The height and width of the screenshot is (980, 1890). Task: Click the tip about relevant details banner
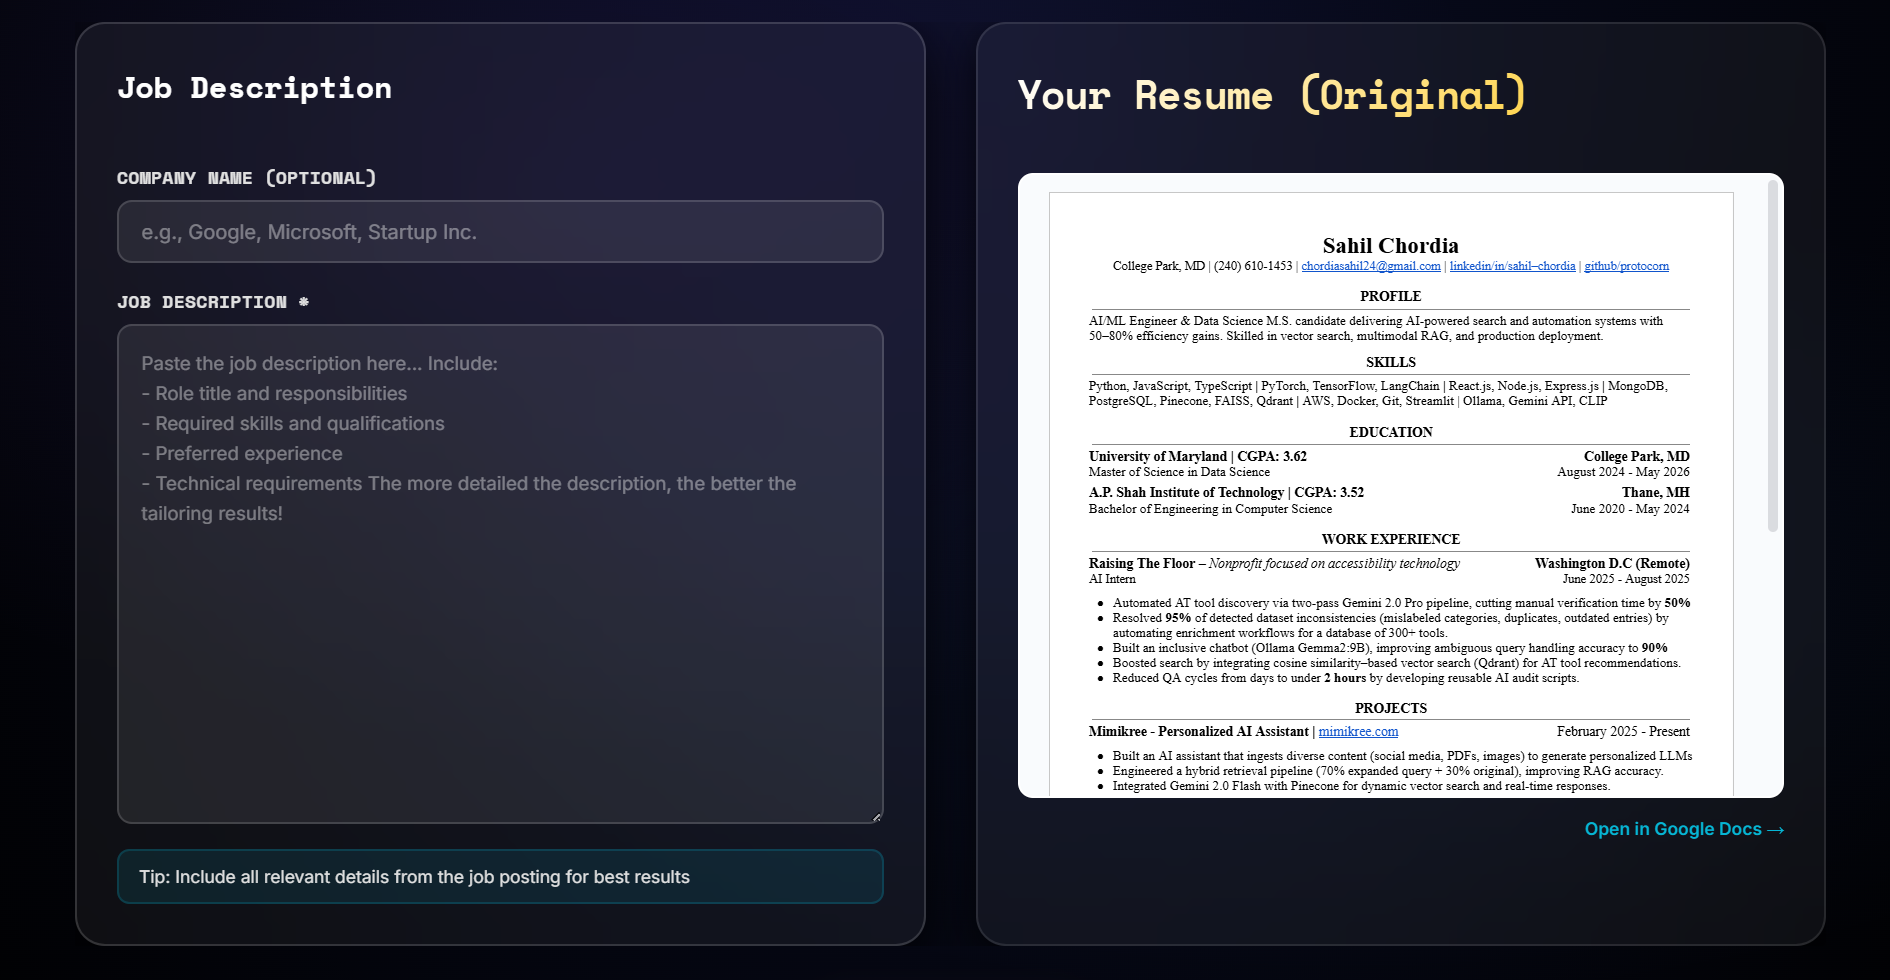click(x=500, y=877)
